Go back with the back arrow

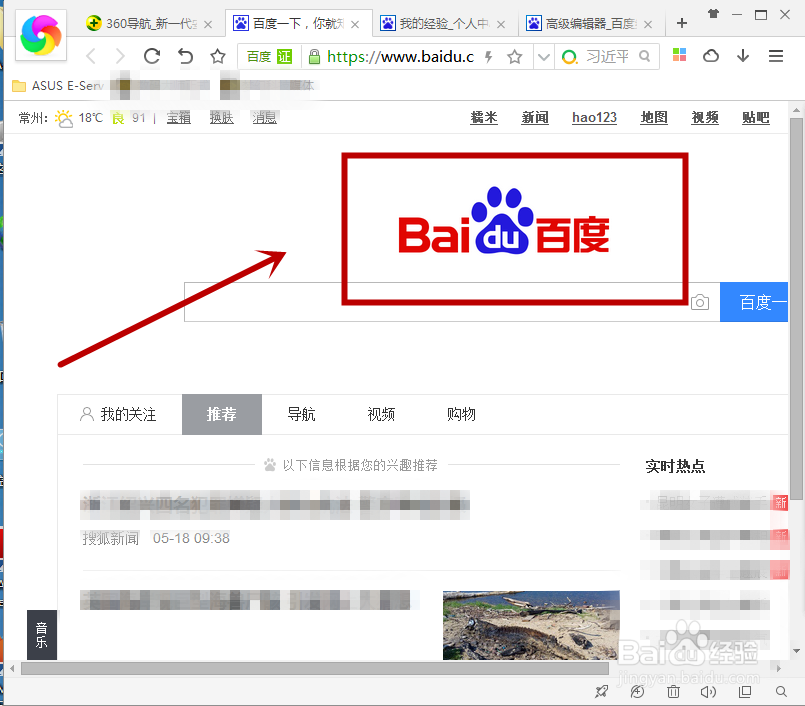[91, 56]
